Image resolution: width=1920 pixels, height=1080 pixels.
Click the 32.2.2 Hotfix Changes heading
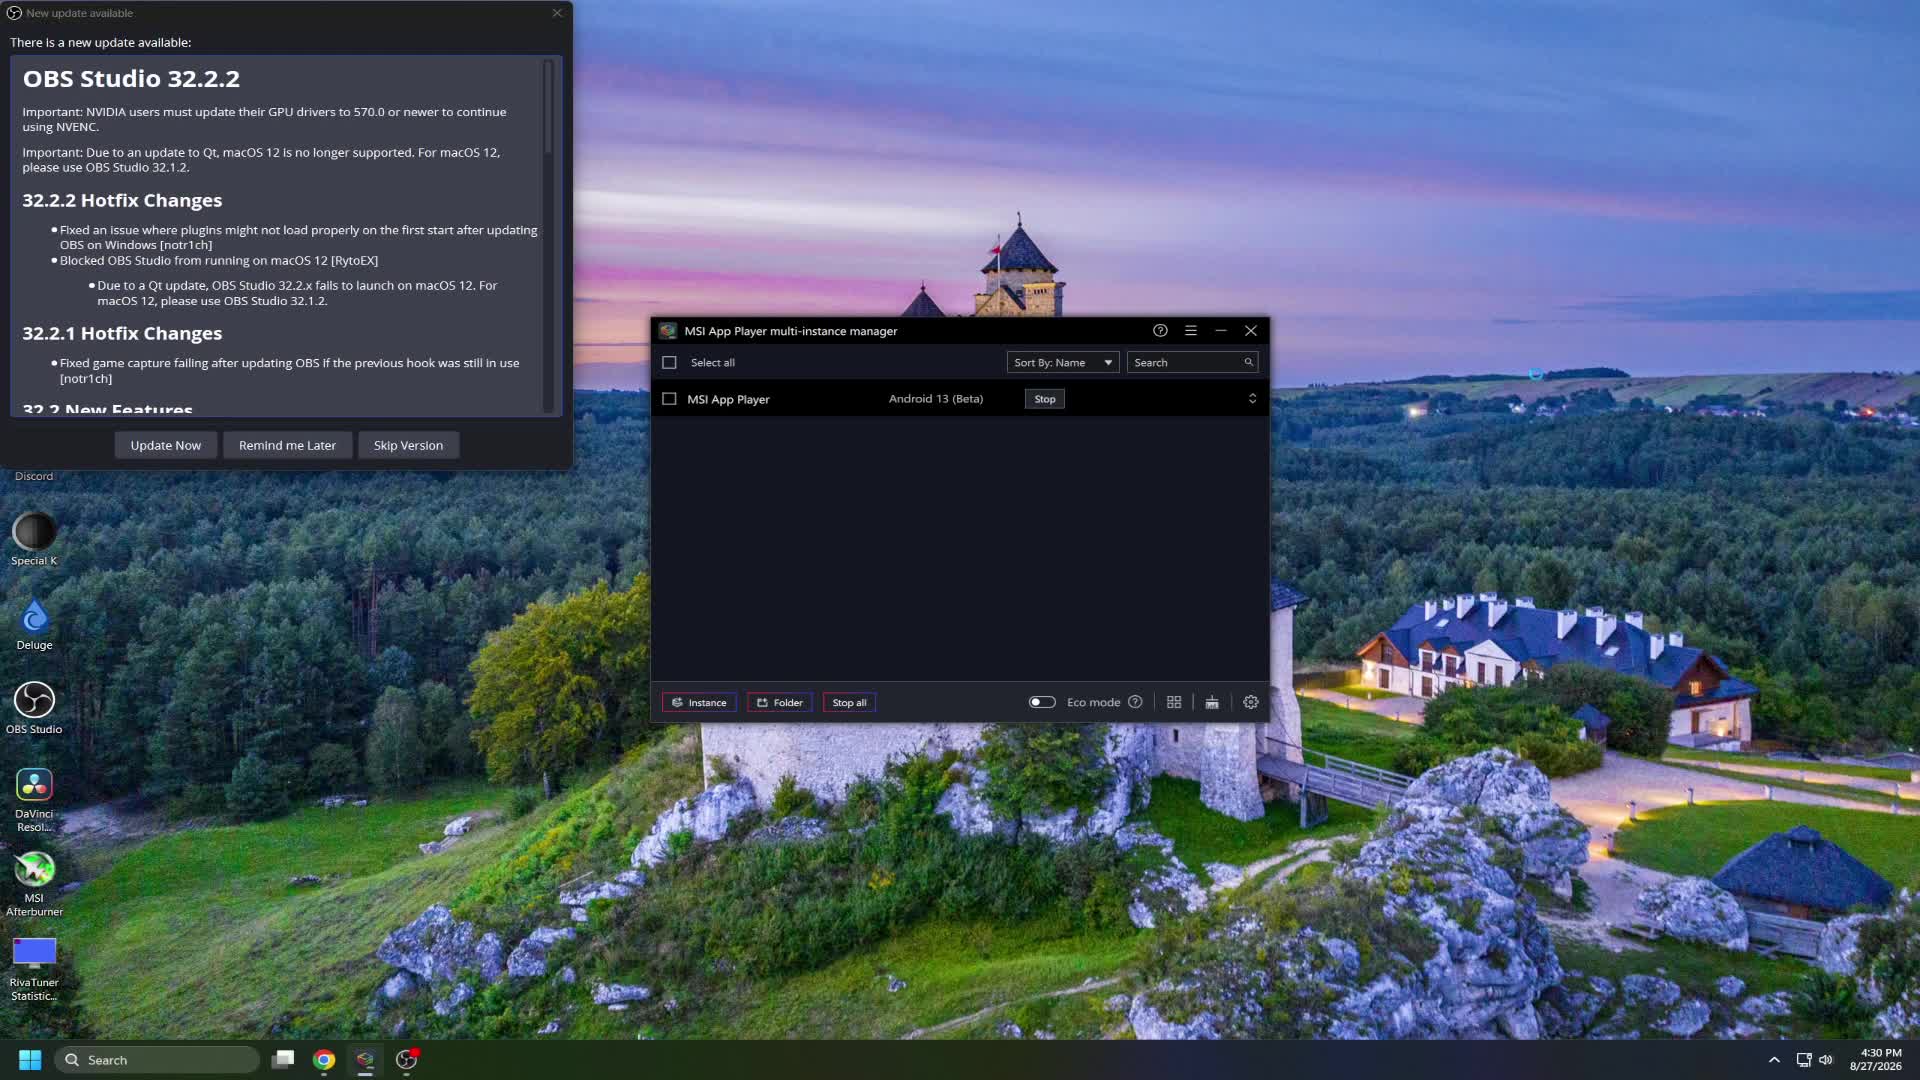122,201
